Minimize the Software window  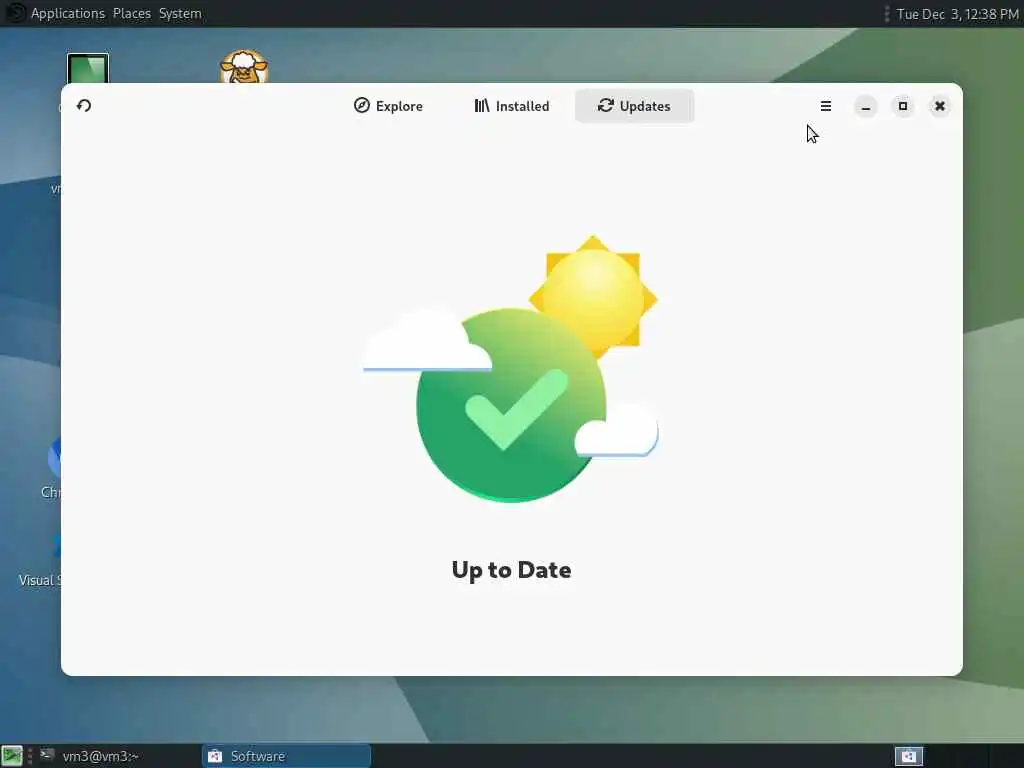[x=865, y=106]
